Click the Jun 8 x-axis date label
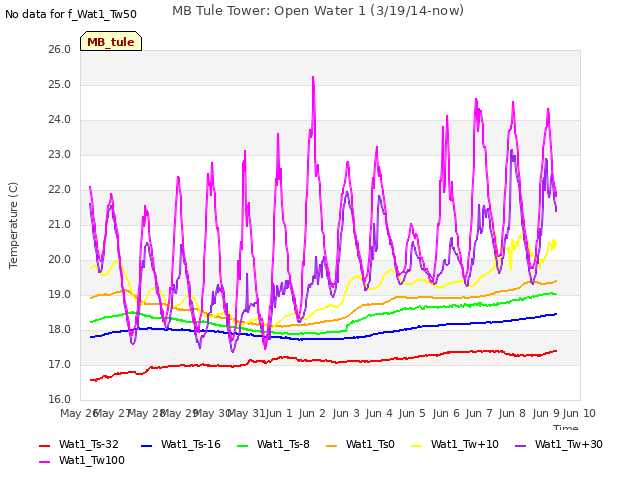The image size is (640, 480). pyautogui.click(x=512, y=413)
